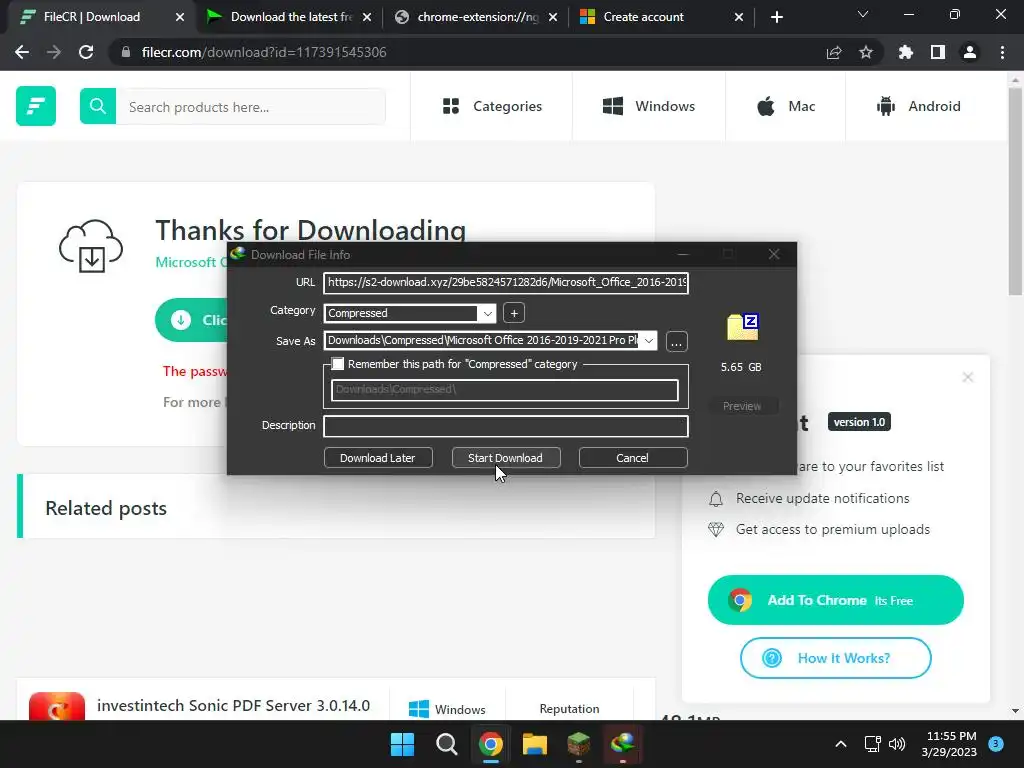The width and height of the screenshot is (1024, 768).
Task: Open File Explorer from the taskbar
Action: [x=535, y=744]
